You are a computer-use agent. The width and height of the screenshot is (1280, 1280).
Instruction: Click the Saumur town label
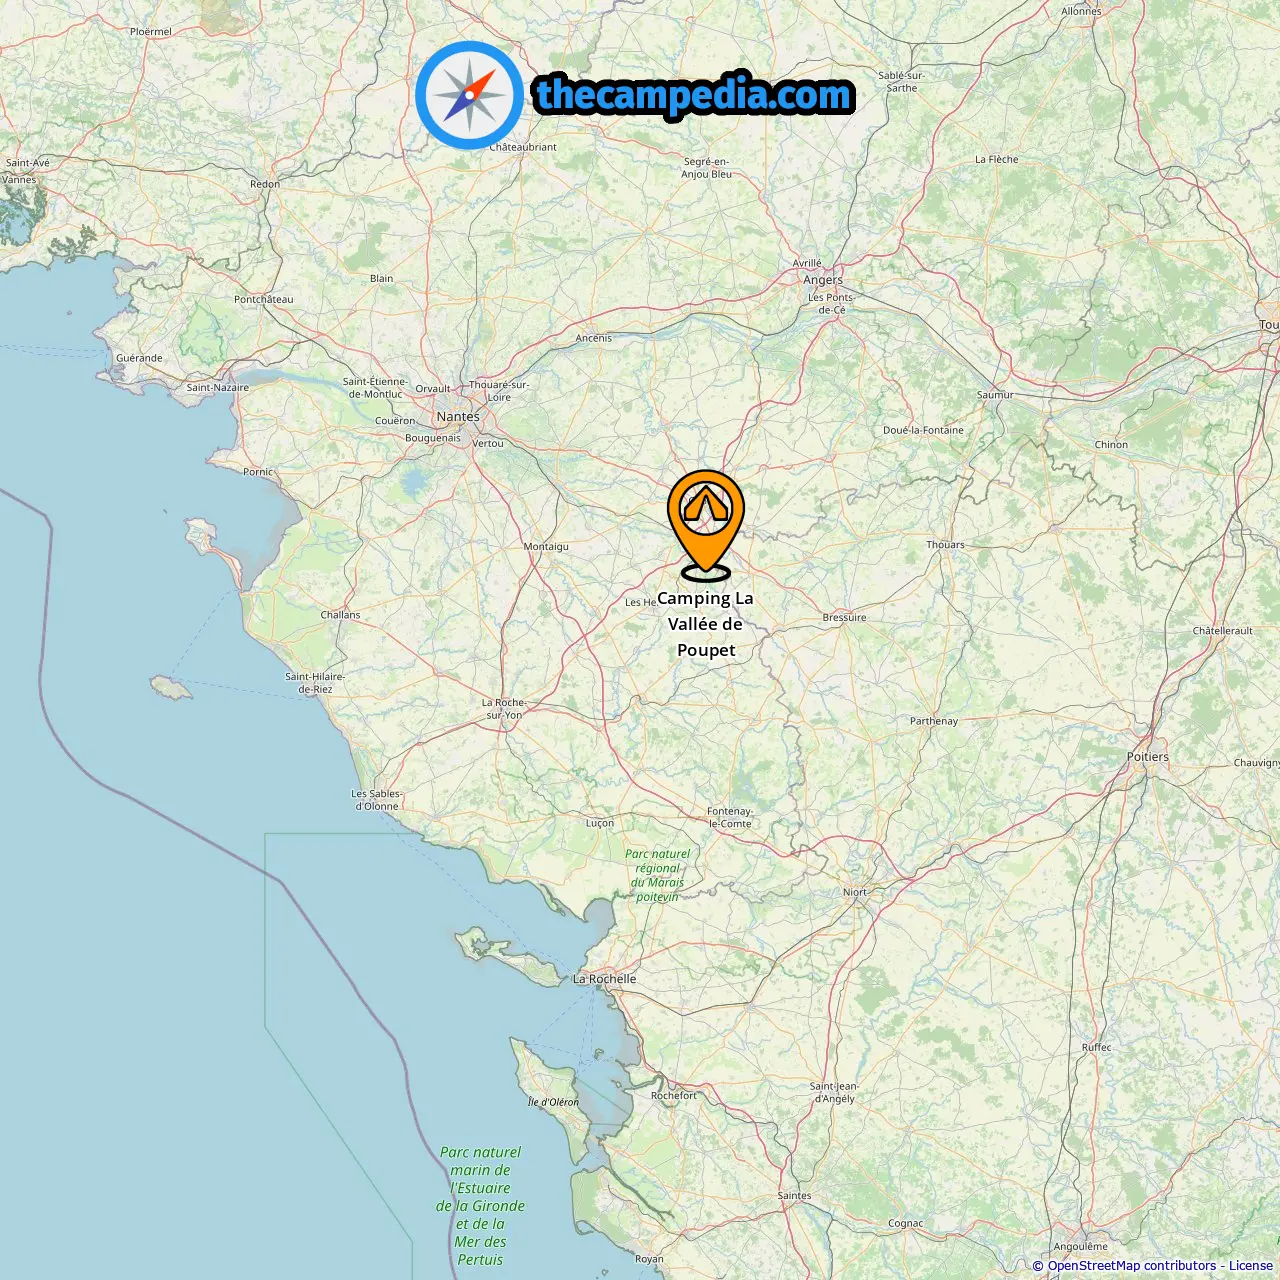pos(995,395)
